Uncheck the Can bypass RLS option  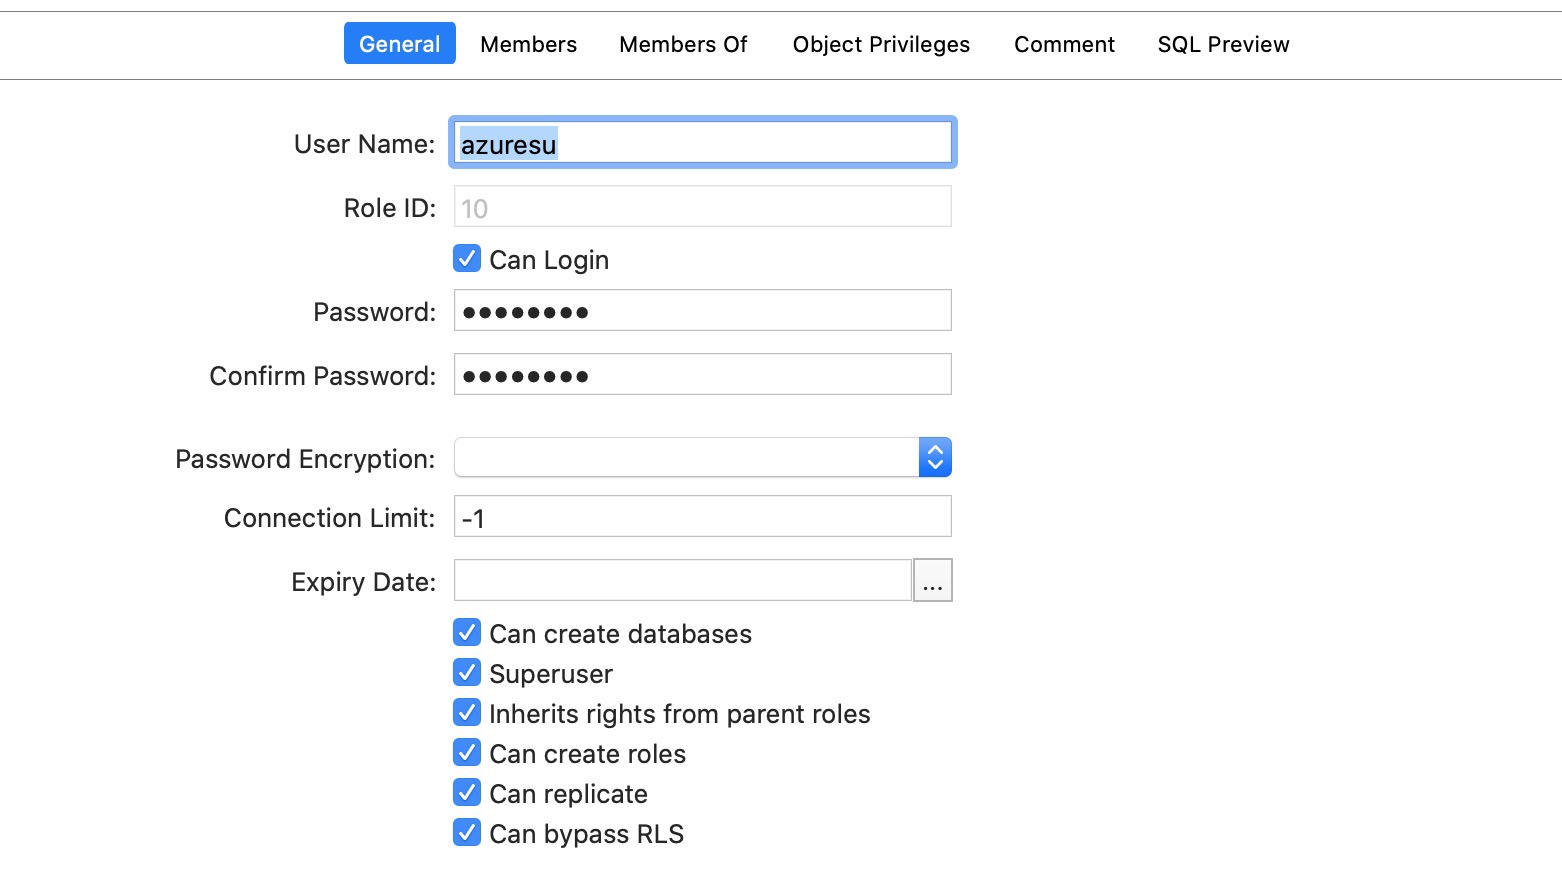pos(466,832)
